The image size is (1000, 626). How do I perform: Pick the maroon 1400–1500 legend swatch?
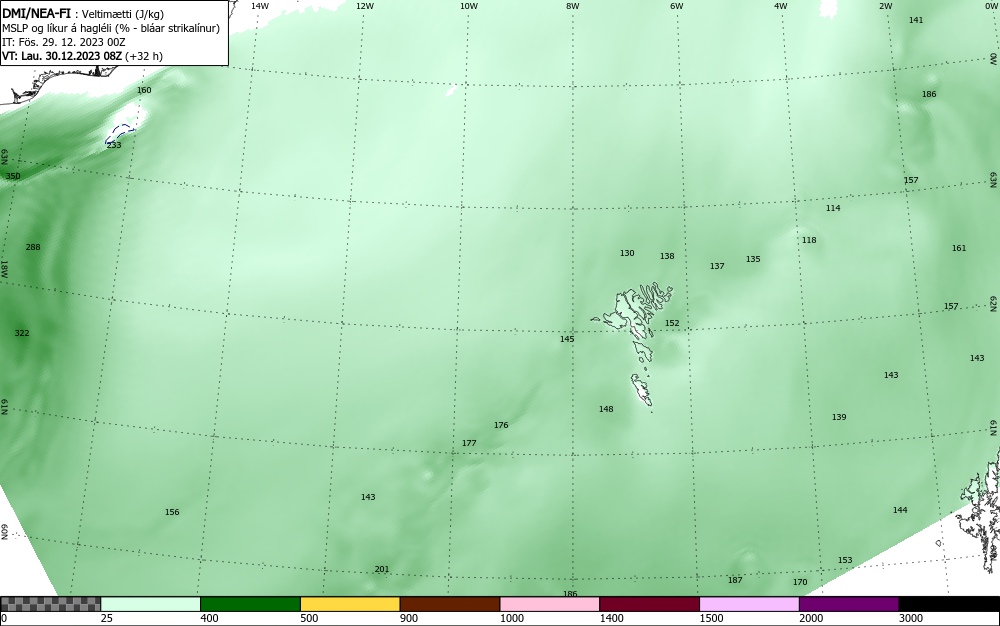point(649,604)
